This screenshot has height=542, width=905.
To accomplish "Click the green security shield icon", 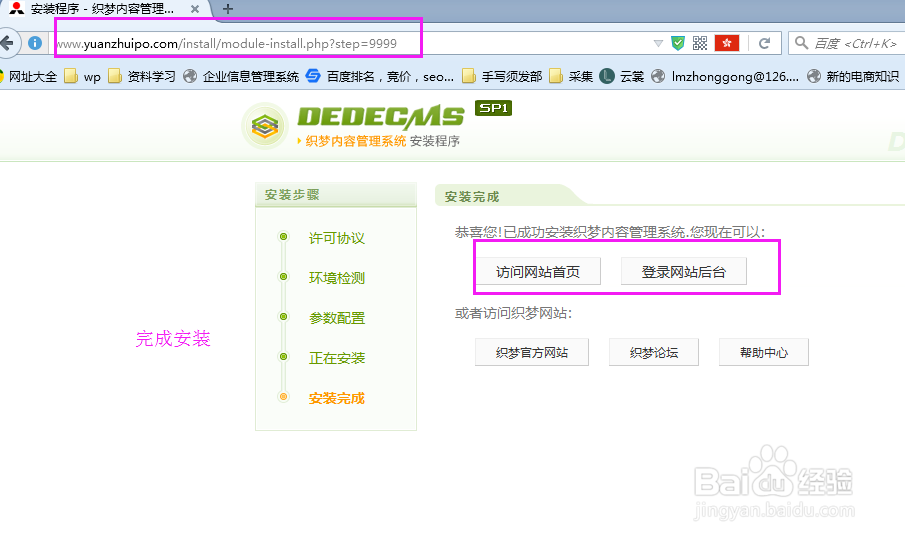I will (678, 43).
